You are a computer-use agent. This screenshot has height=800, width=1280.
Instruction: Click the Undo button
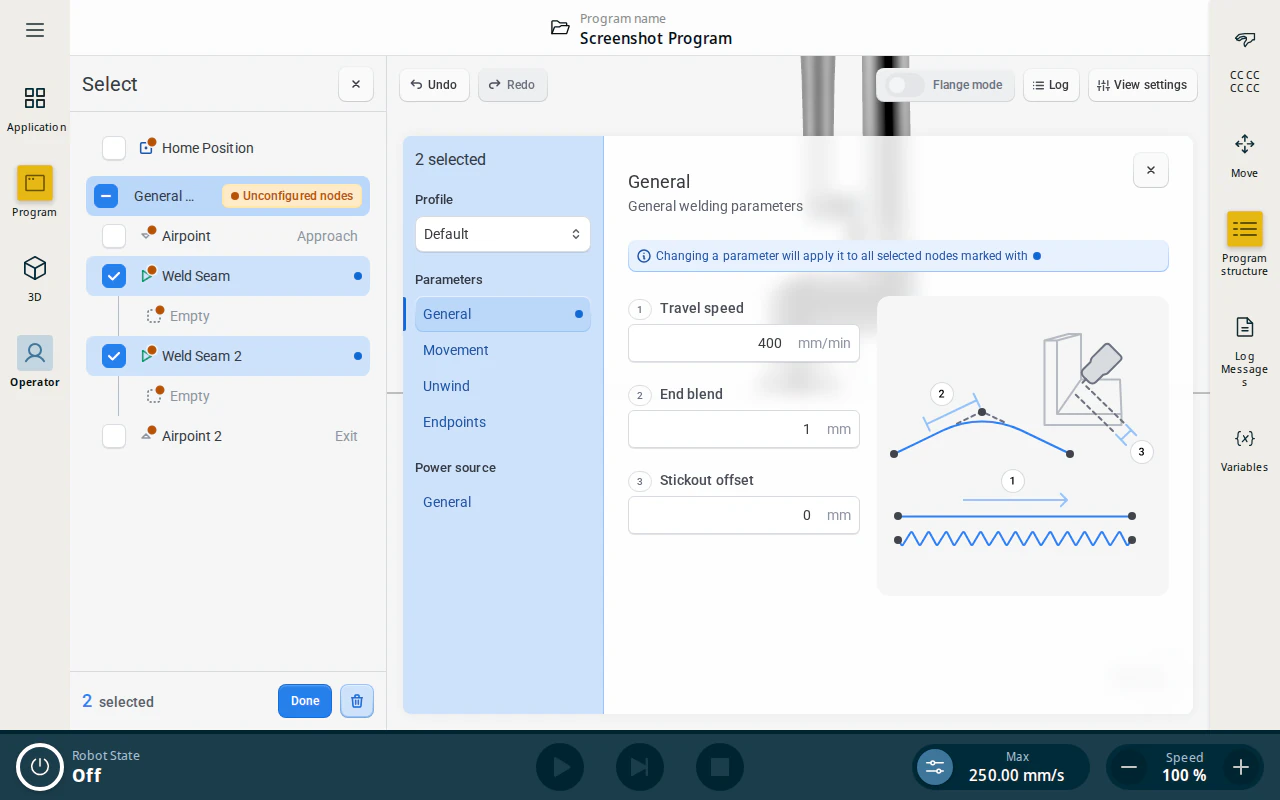tap(434, 85)
